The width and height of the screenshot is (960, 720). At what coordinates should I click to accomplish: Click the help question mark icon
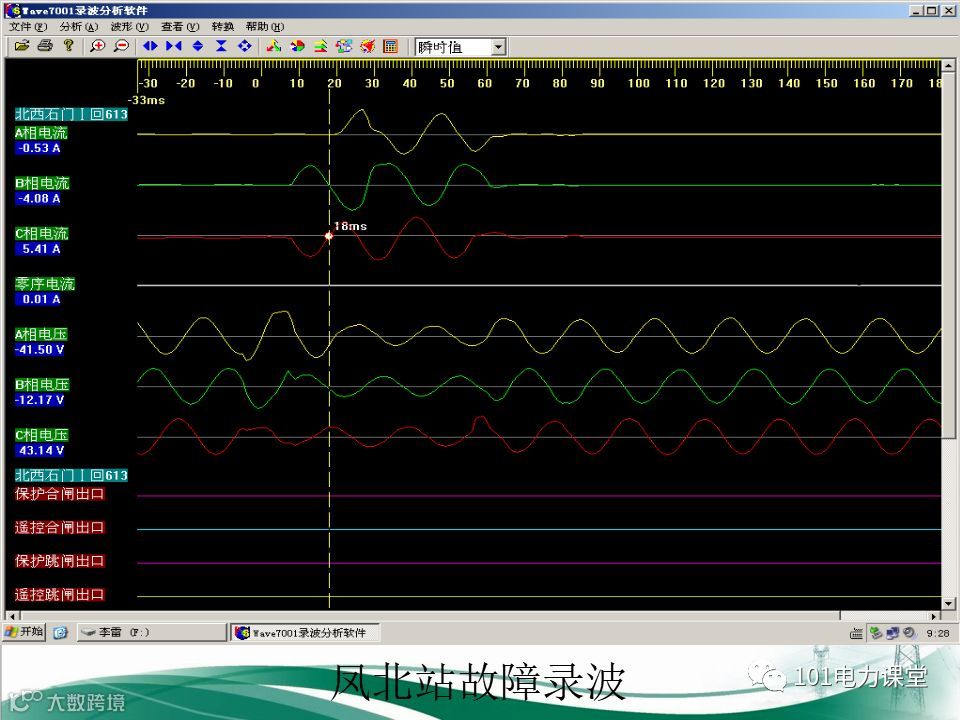(x=68, y=46)
